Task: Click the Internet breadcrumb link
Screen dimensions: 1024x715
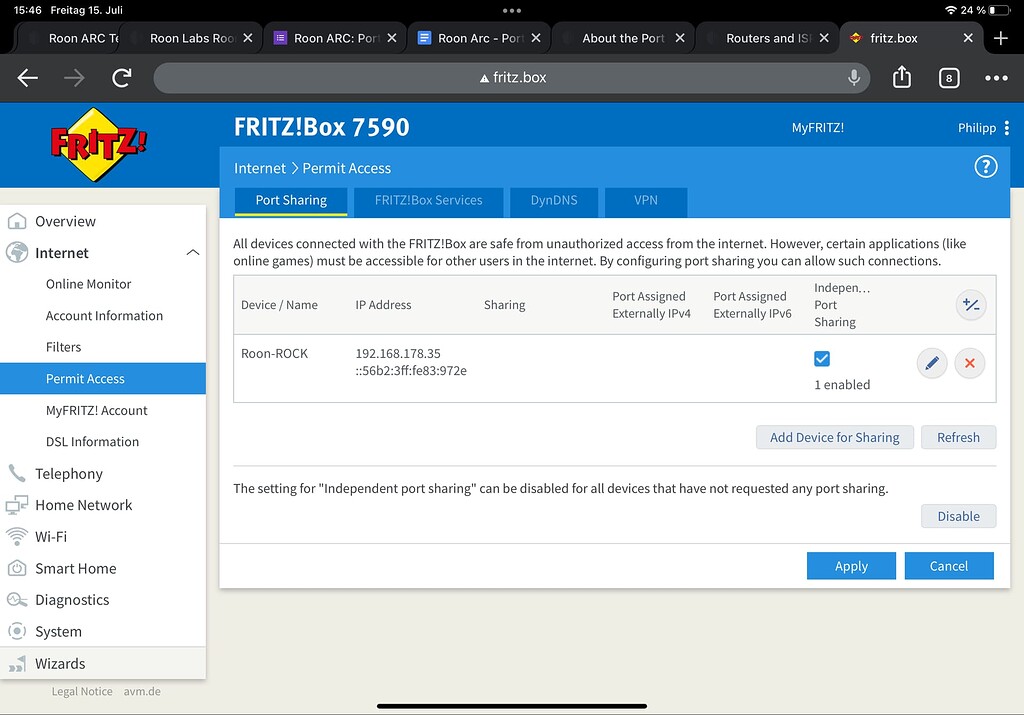Action: pyautogui.click(x=260, y=168)
